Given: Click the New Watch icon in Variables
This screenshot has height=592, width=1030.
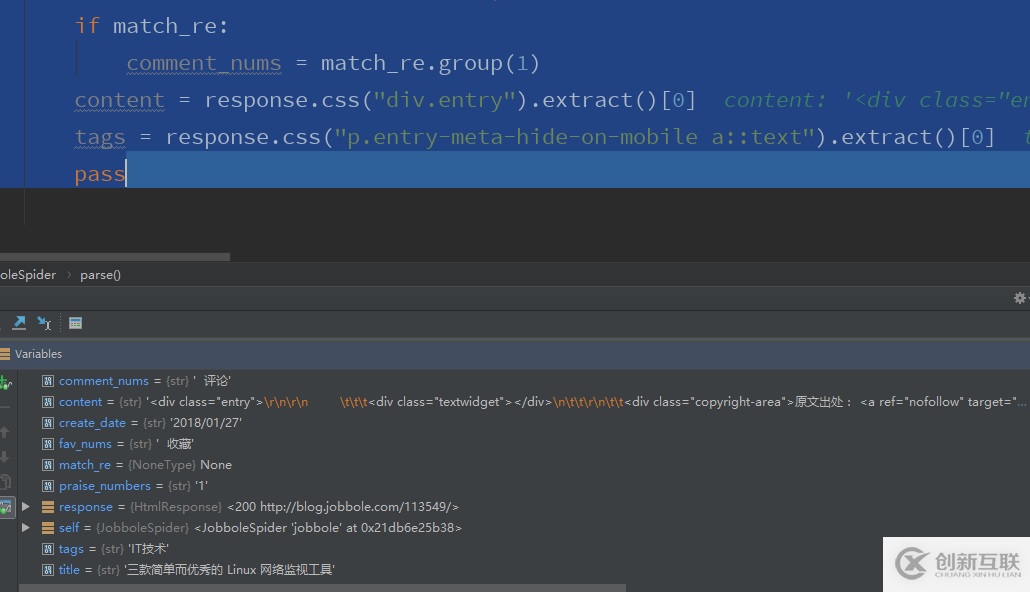Looking at the screenshot, I should coord(5,383).
